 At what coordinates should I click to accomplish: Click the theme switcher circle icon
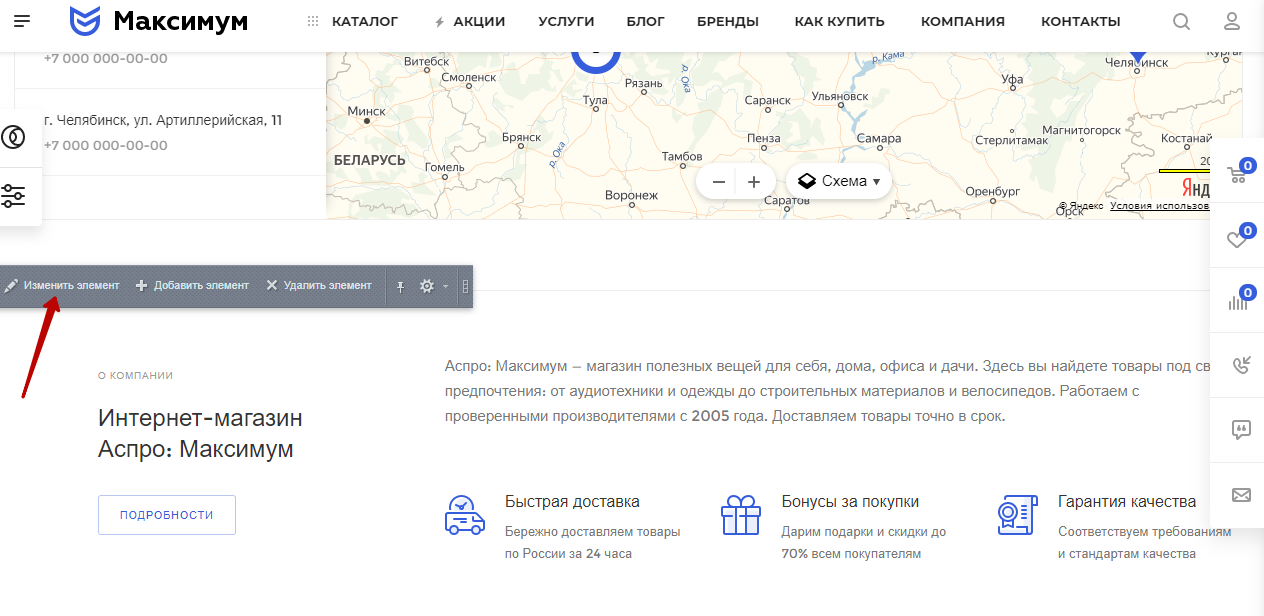pos(14,137)
